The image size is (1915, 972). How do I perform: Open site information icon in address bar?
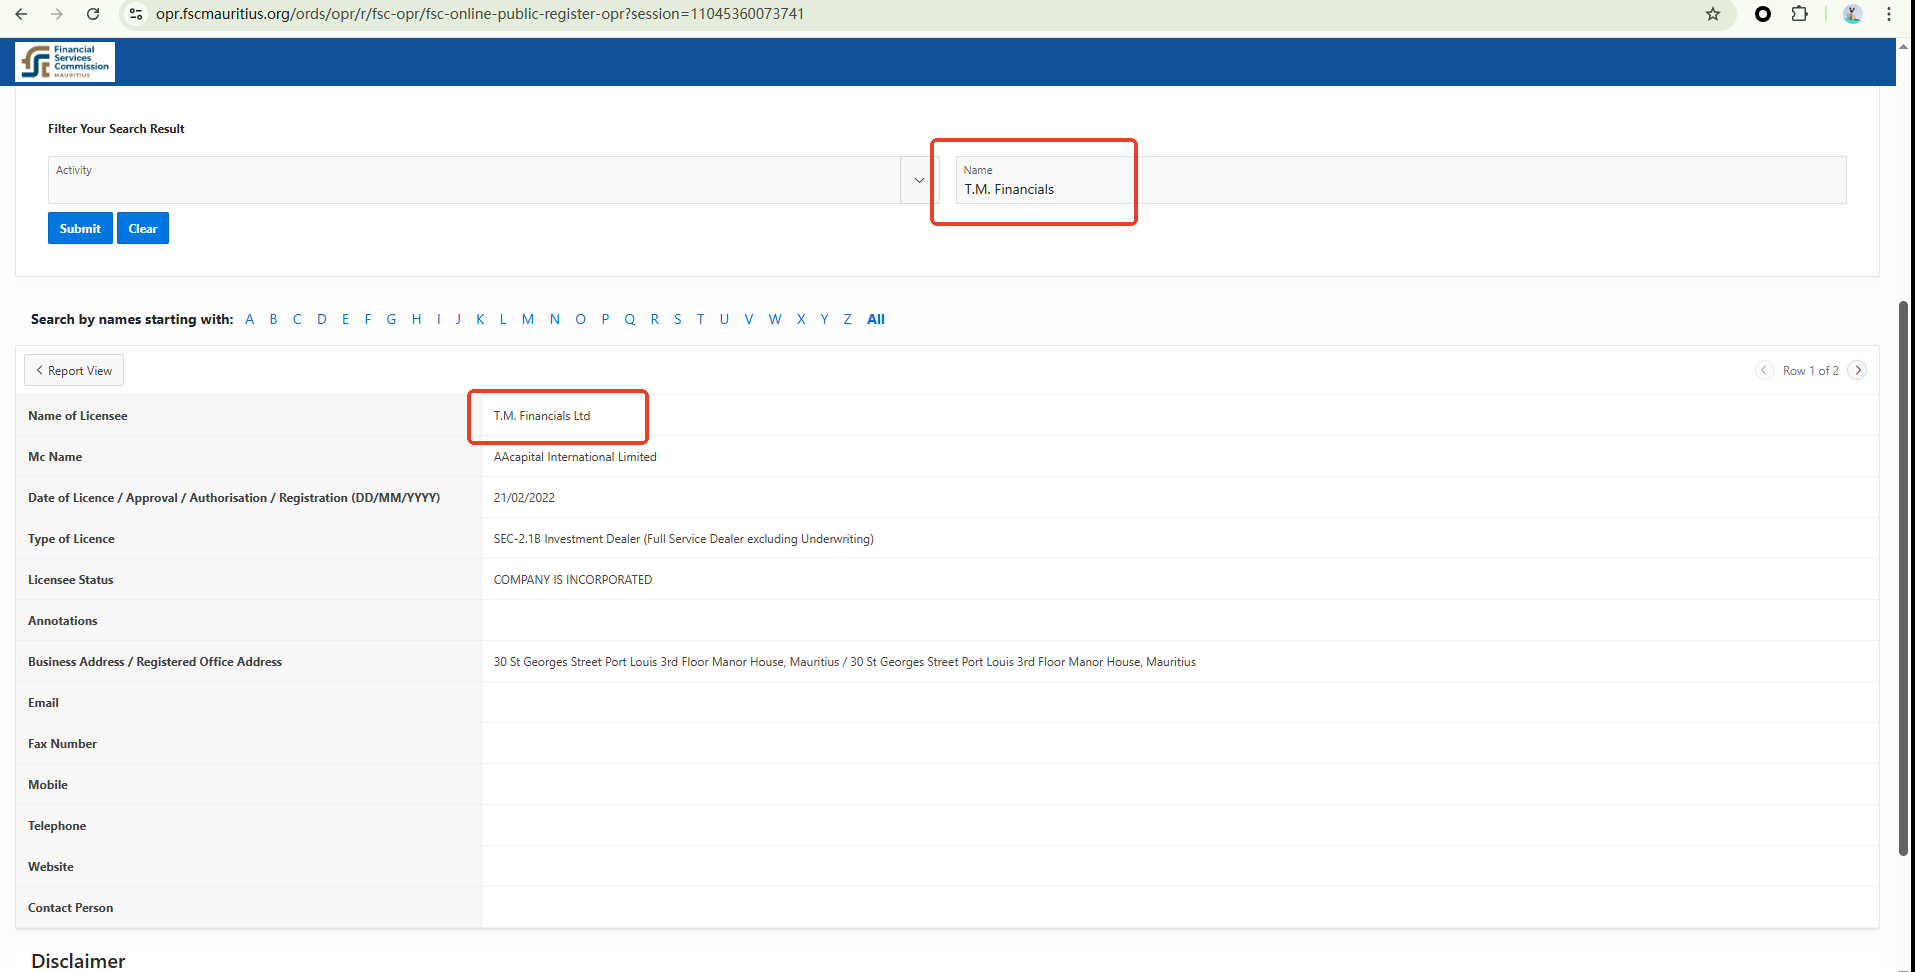click(x=136, y=14)
